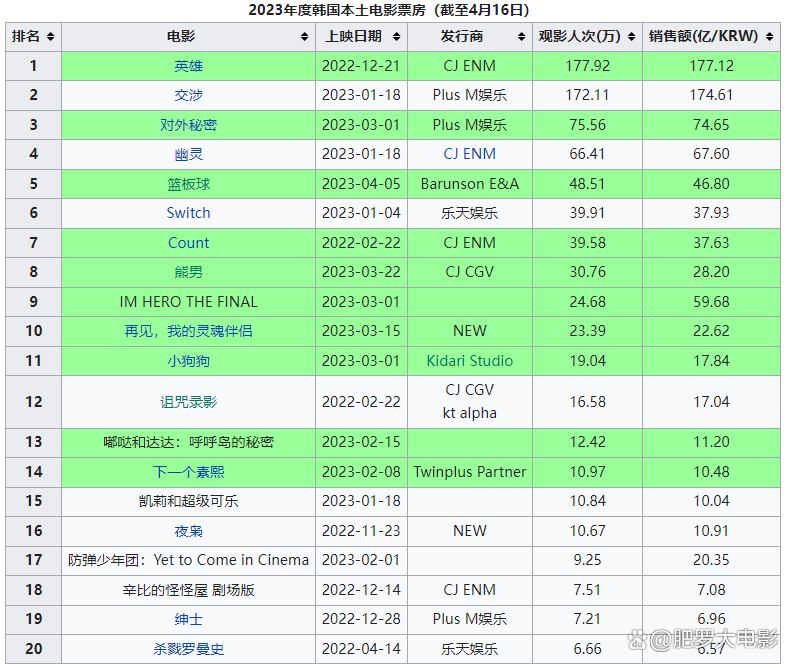This screenshot has height=668, width=794.
Task: Click the Count movie link
Action: pyautogui.click(x=188, y=243)
